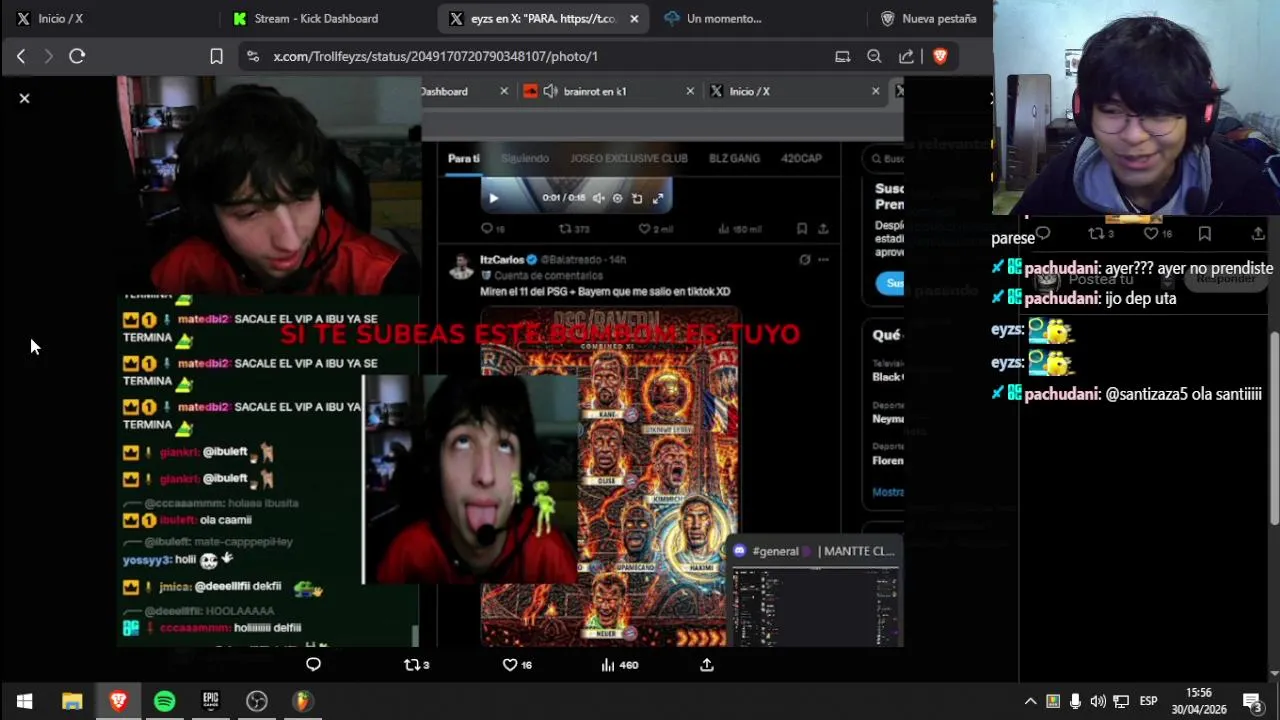Image resolution: width=1280 pixels, height=720 pixels.
Task: Reply using the bubble icon below the photo
Action: pyautogui.click(x=313, y=665)
